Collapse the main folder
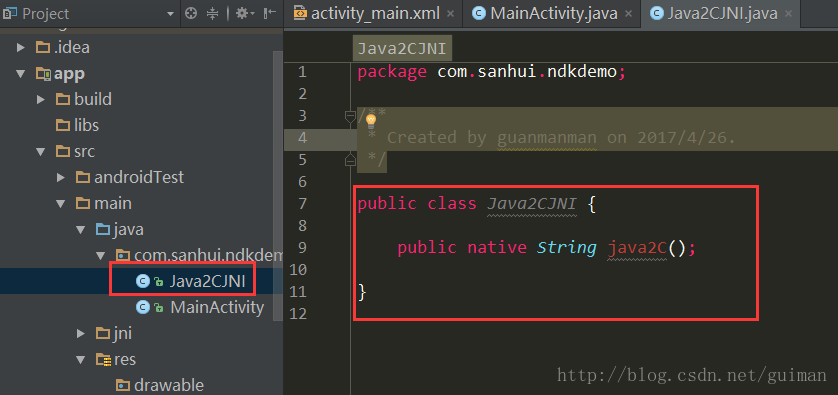 pos(60,204)
